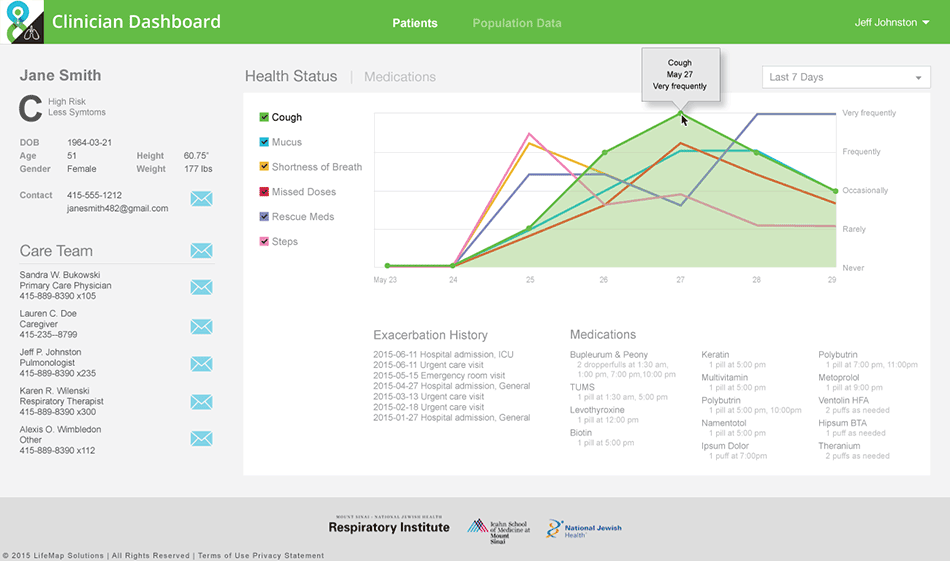Email Jeff P. Johnston envelope icon
This screenshot has height=561, width=950.
(201, 364)
